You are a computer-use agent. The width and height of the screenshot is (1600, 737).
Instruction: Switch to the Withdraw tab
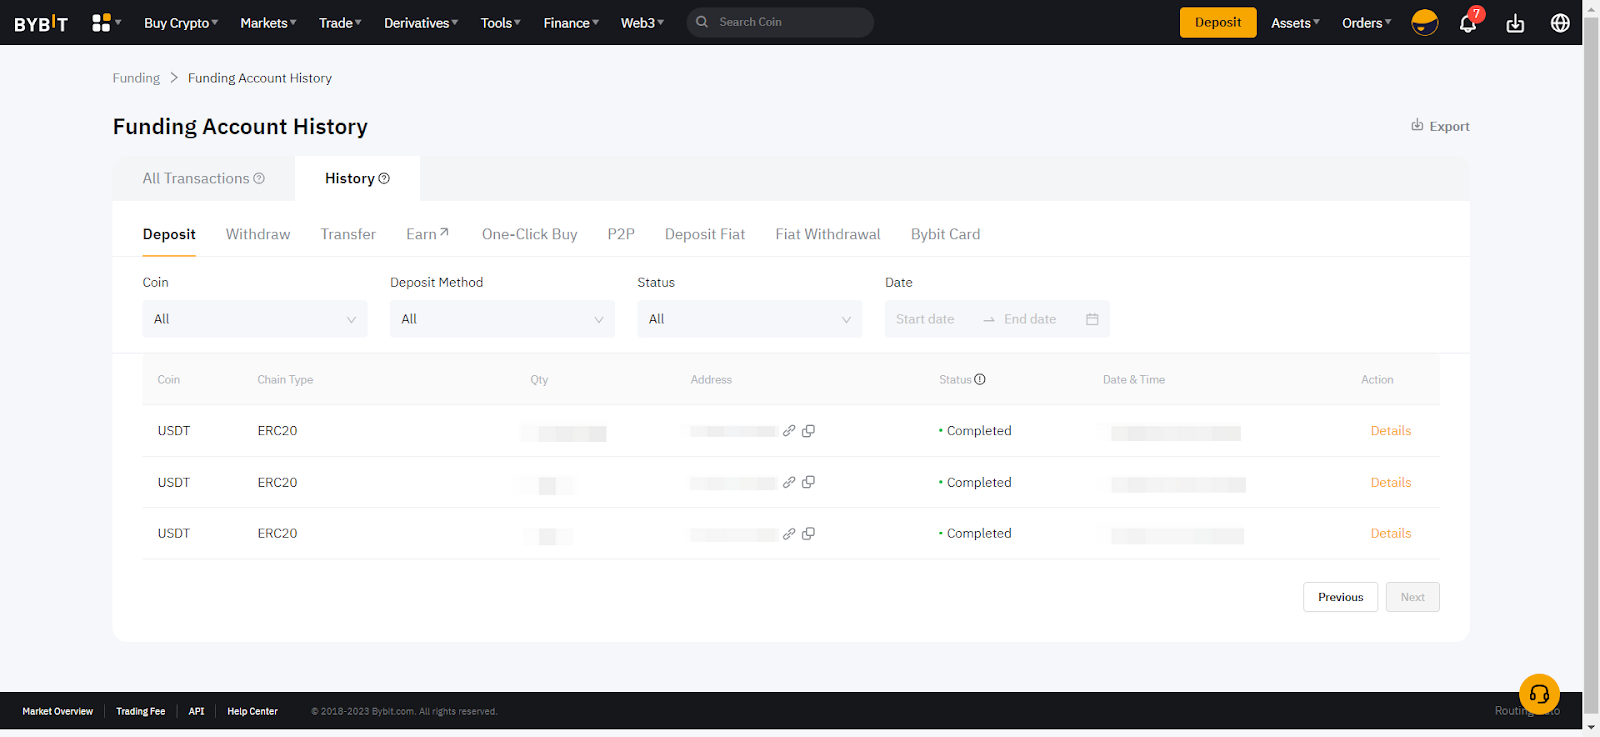pos(258,234)
